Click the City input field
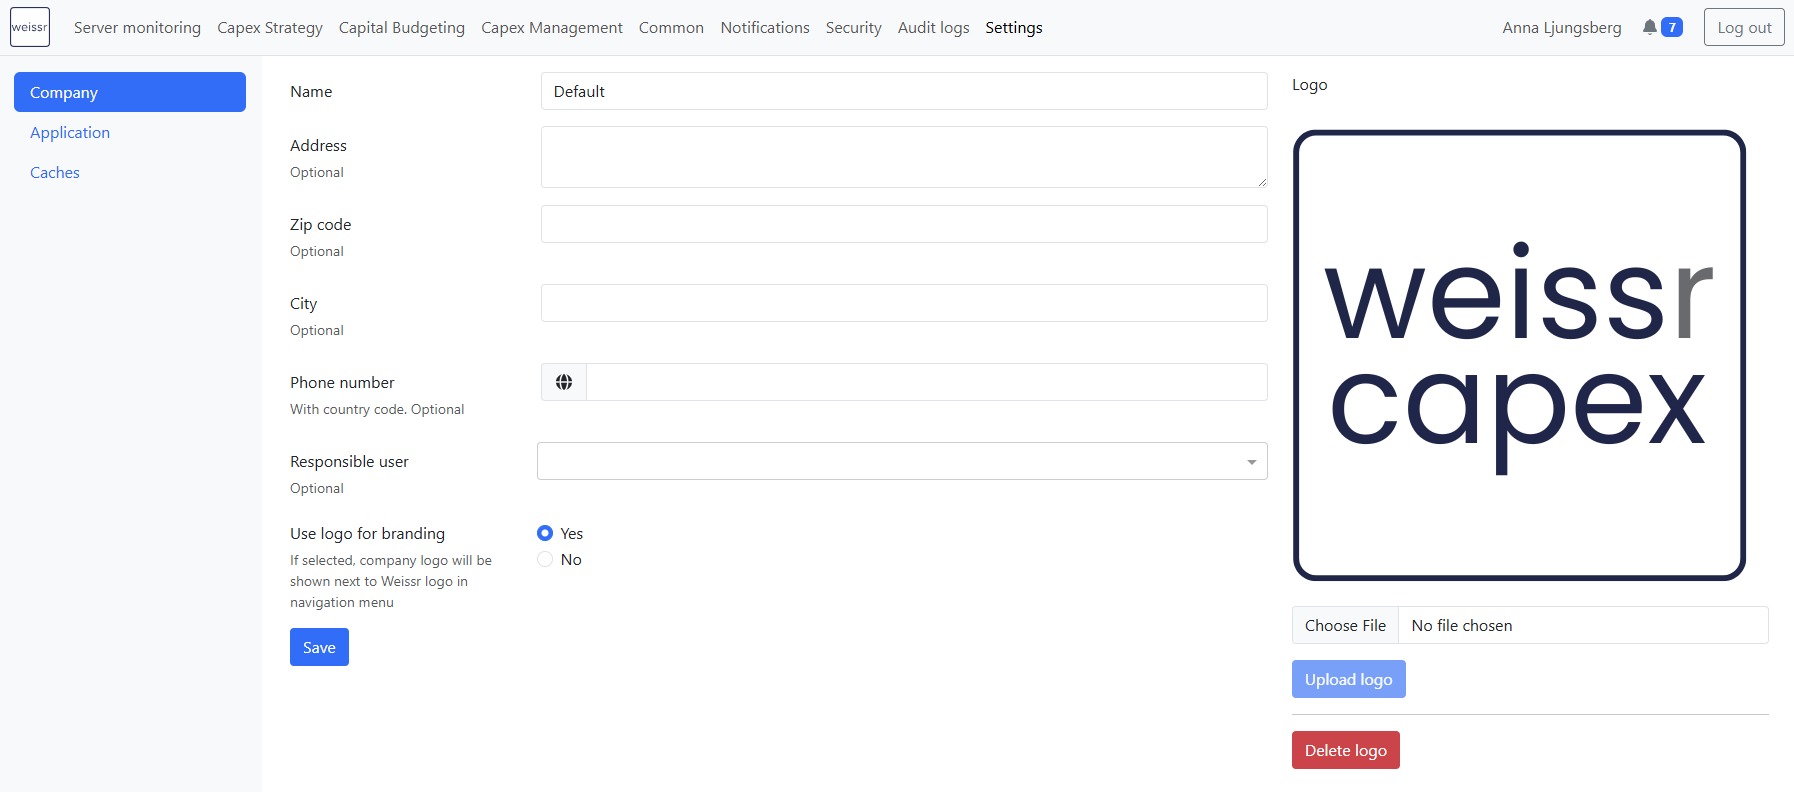This screenshot has height=792, width=1794. pos(904,303)
